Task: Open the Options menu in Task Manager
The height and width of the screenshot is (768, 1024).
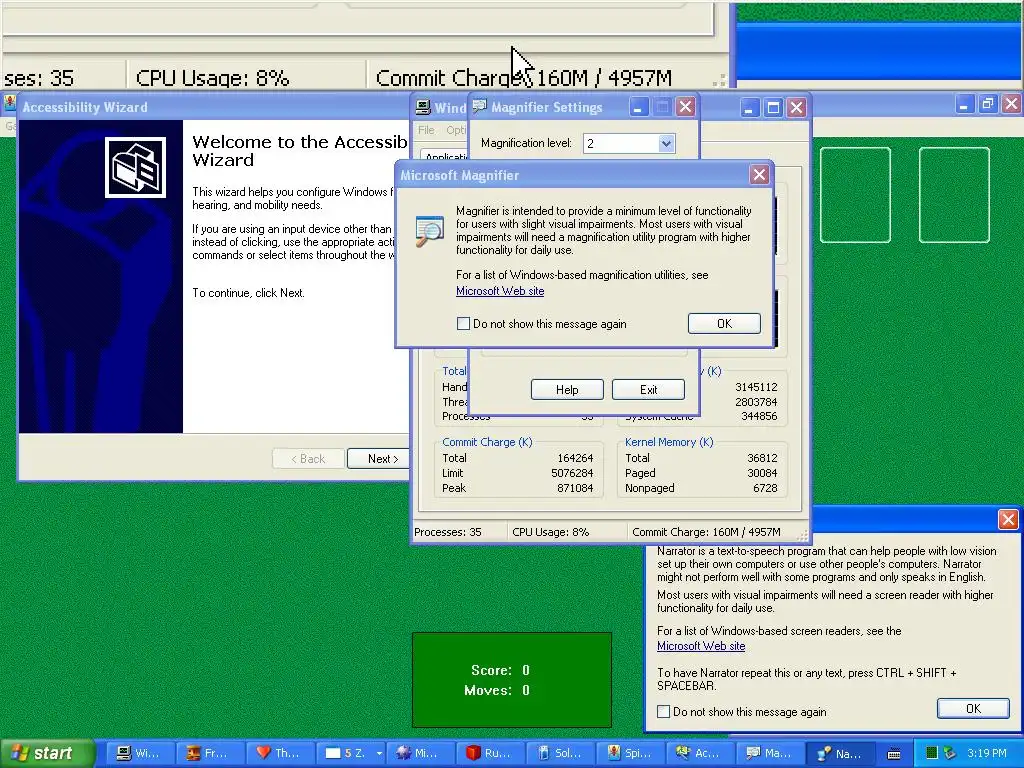Action: pyautogui.click(x=456, y=130)
